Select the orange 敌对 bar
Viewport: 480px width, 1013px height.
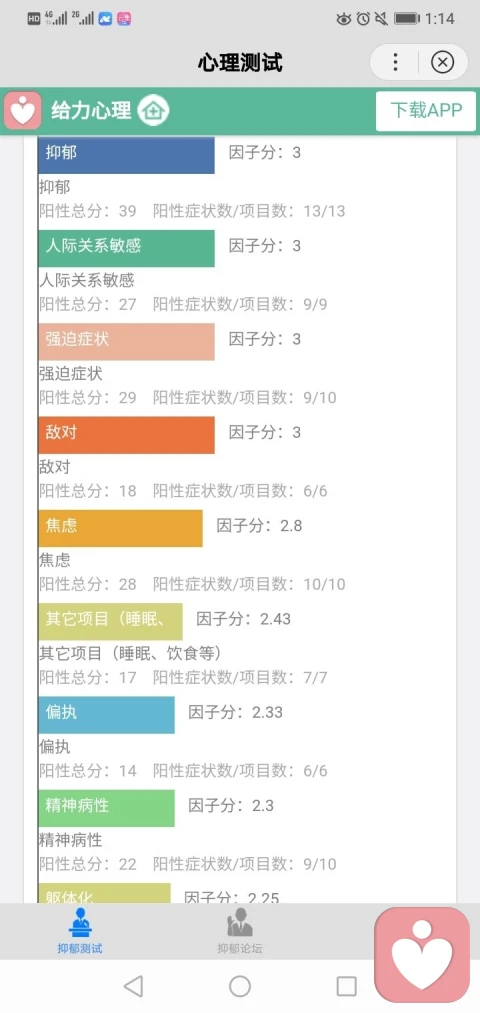tap(127, 435)
